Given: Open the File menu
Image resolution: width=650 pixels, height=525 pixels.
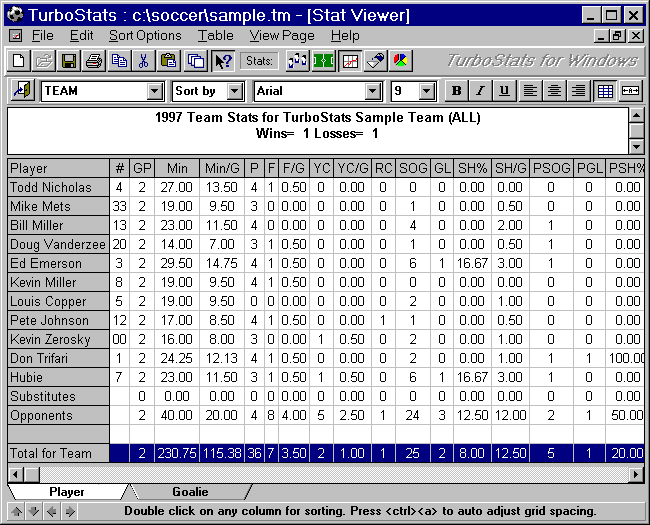Looking at the screenshot, I should coord(43,36).
